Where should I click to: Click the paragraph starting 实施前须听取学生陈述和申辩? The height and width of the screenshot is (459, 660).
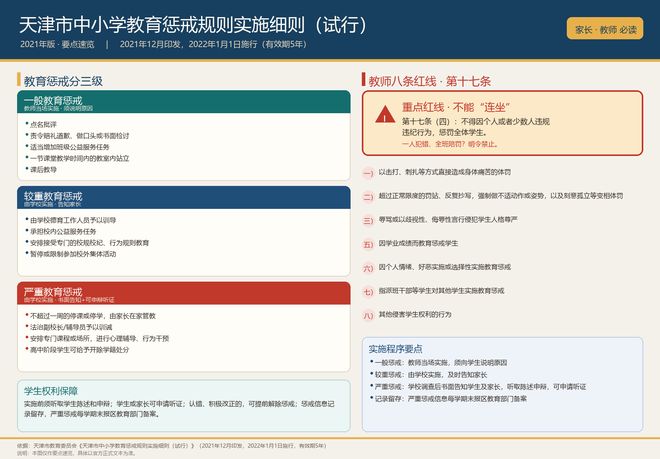point(179,409)
